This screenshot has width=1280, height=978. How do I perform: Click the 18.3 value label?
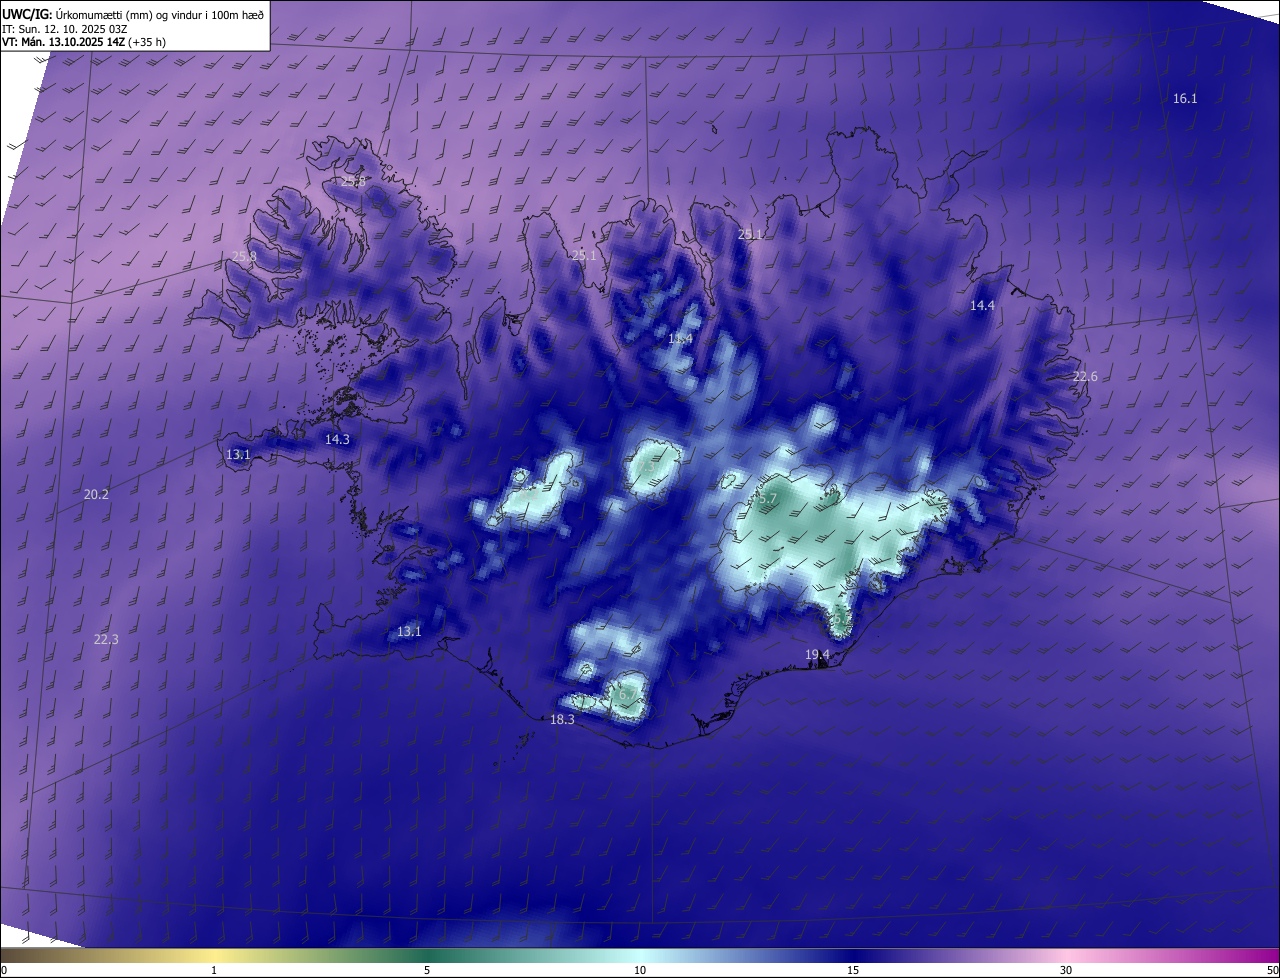(563, 719)
